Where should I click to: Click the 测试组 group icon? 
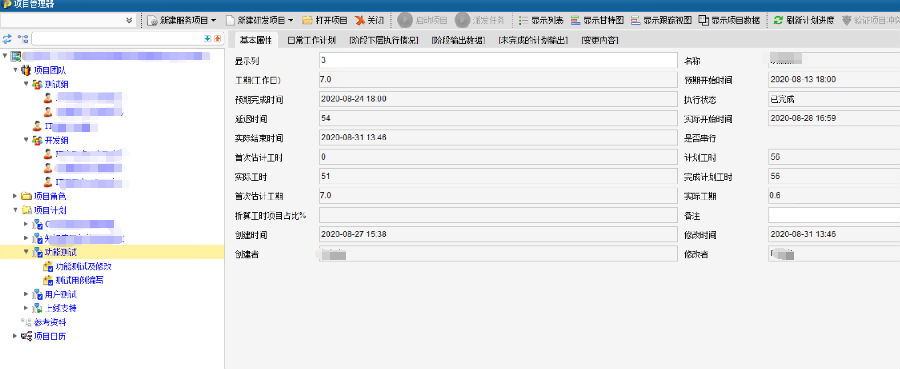[x=37, y=84]
